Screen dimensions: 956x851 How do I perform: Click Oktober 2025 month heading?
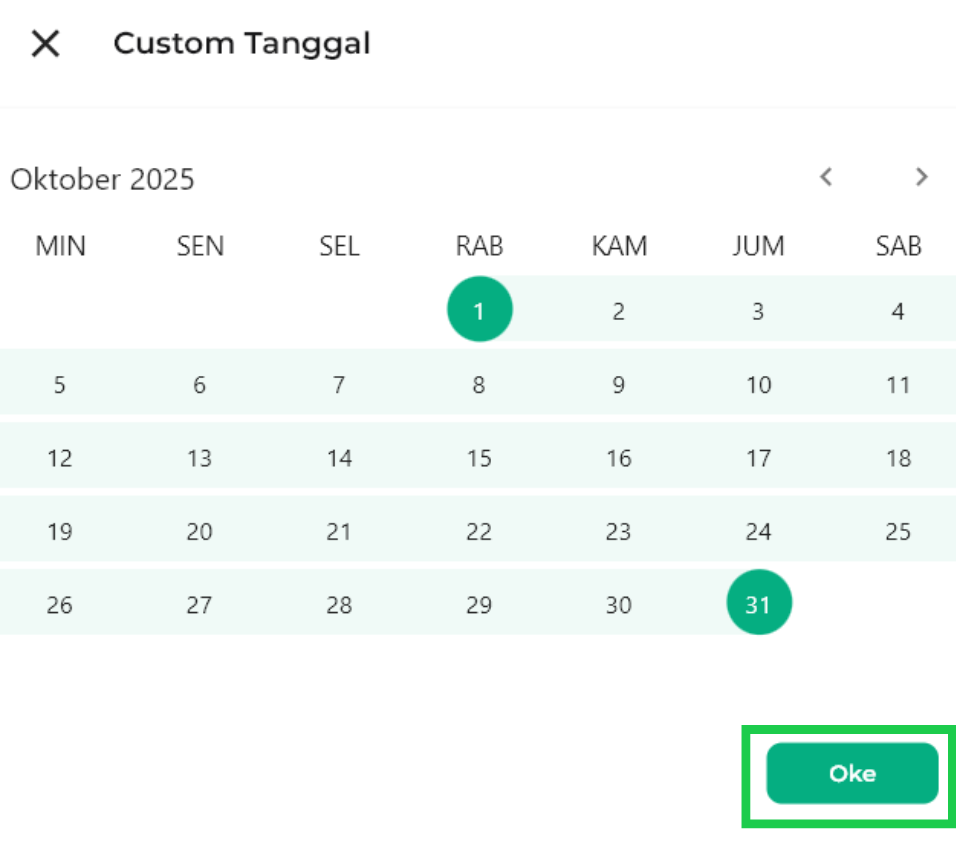pos(102,180)
